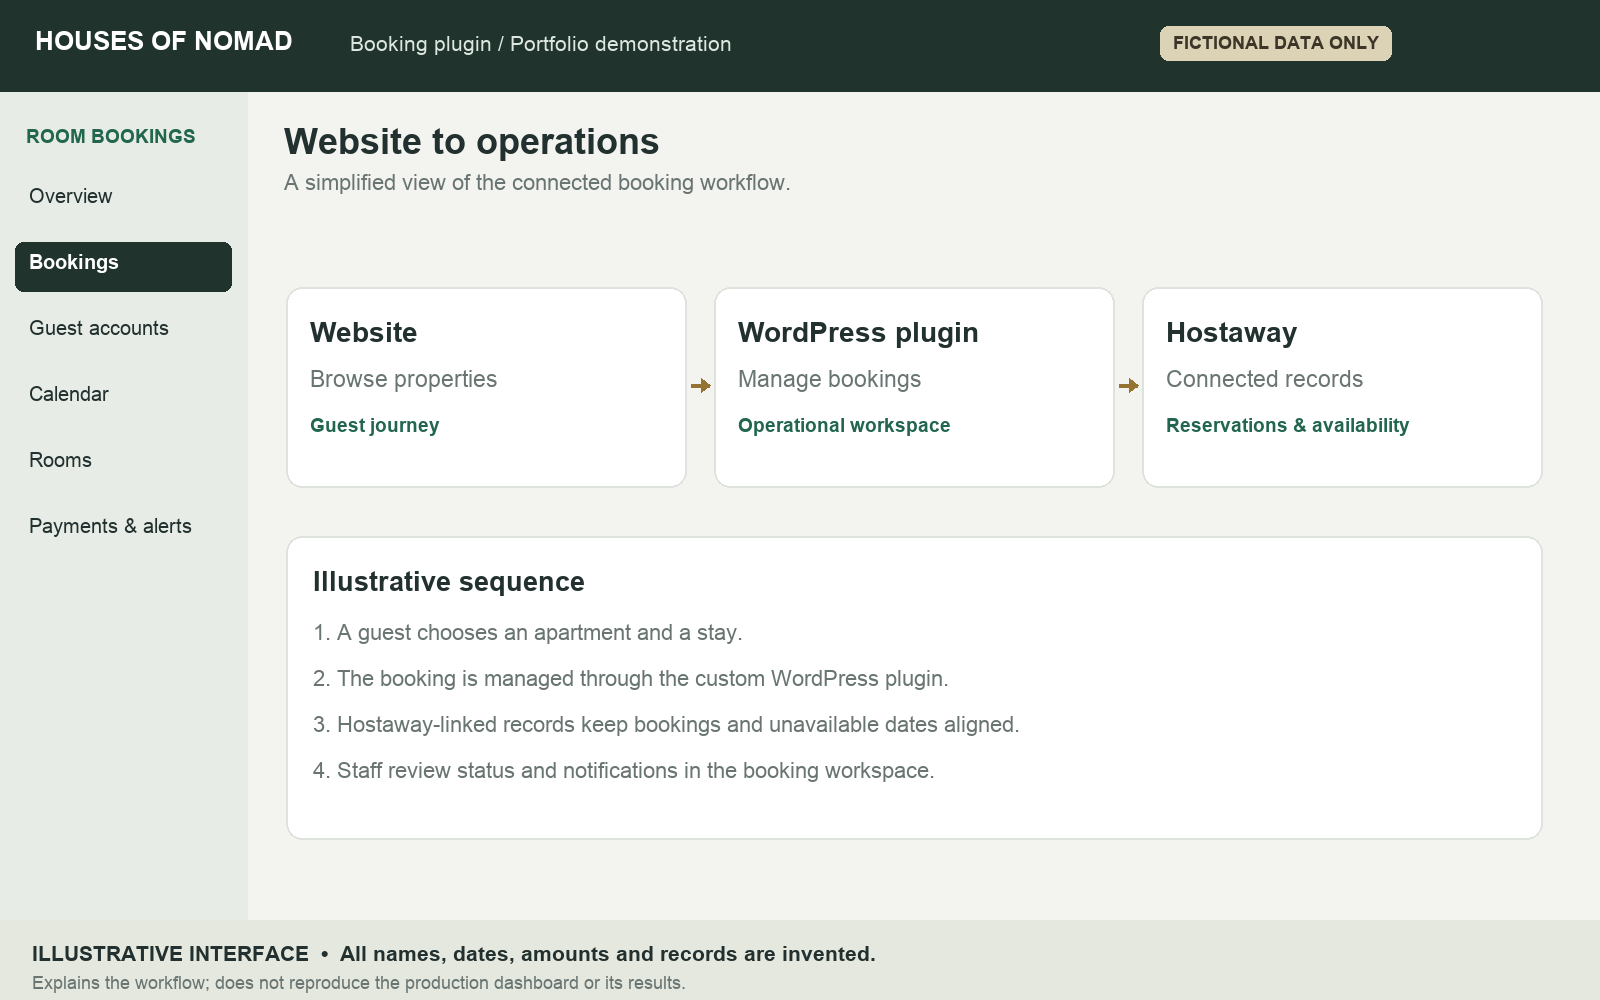Viewport: 1600px width, 1000px height.
Task: Click the simplified view subtitle text
Action: click(537, 183)
